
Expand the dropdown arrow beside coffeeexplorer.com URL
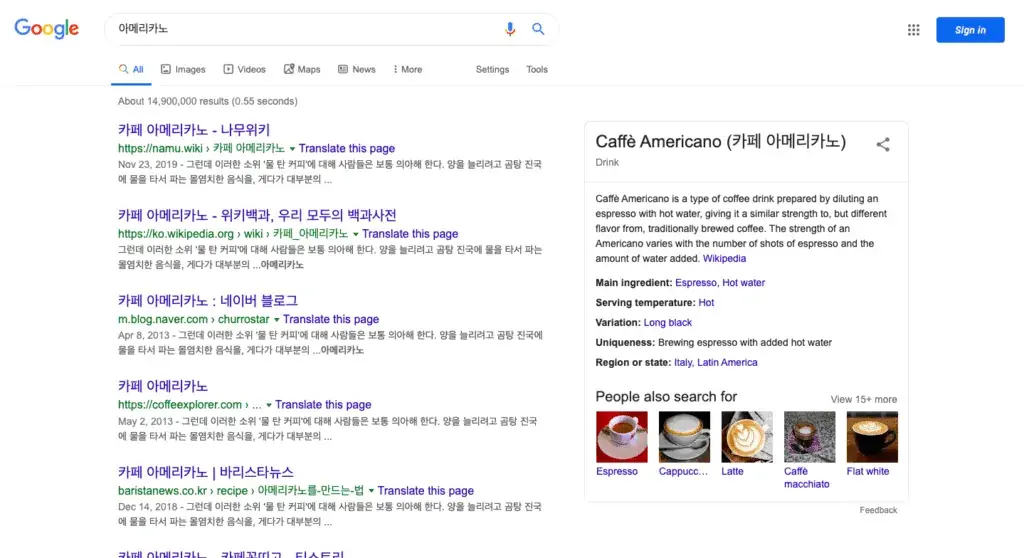pos(268,406)
